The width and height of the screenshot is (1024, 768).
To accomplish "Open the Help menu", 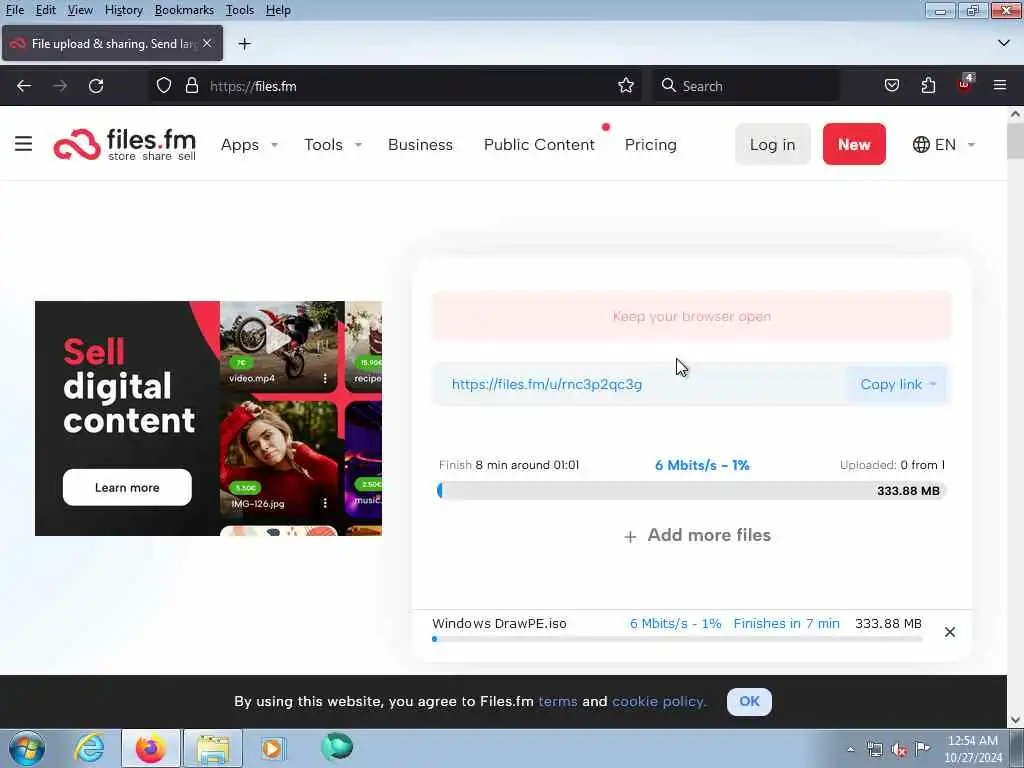I will tap(278, 10).
